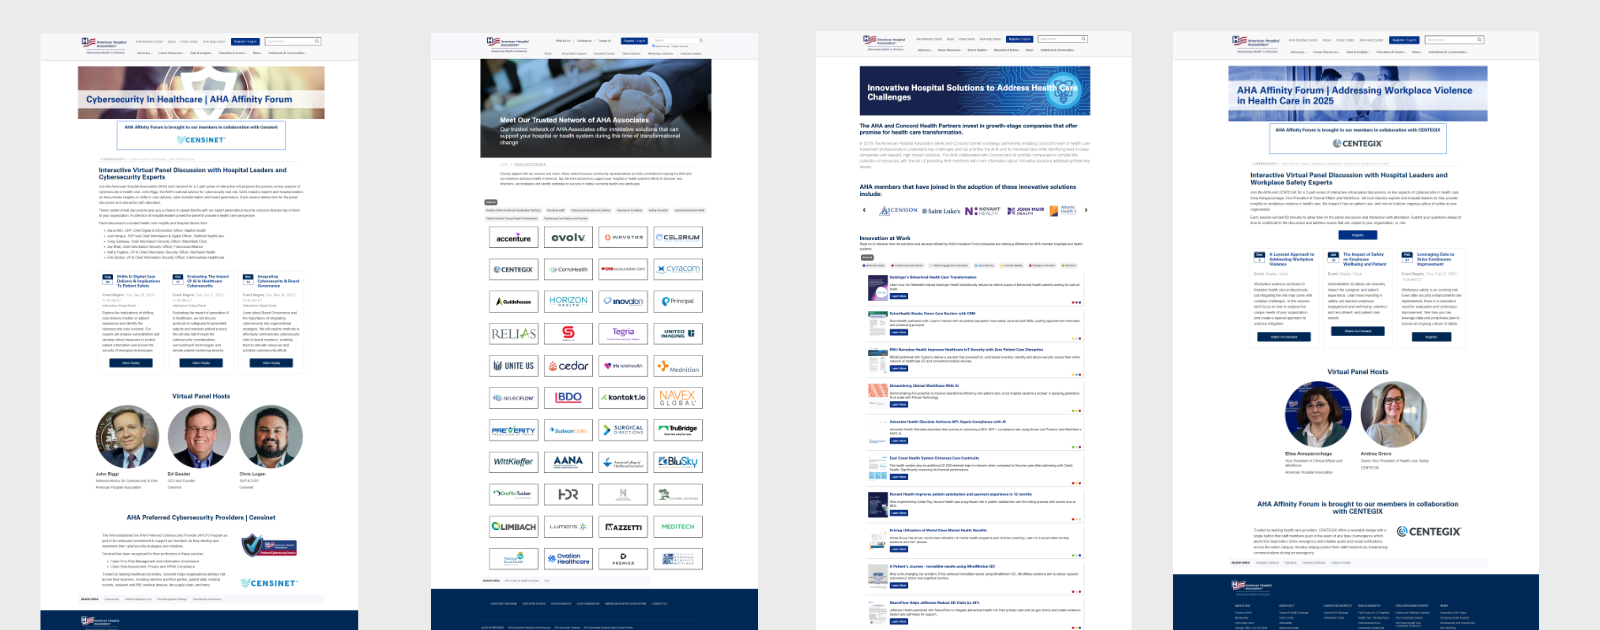
Task: Expand Individuals & Communities on the Cybersecurity page
Action: pyautogui.click(x=287, y=53)
